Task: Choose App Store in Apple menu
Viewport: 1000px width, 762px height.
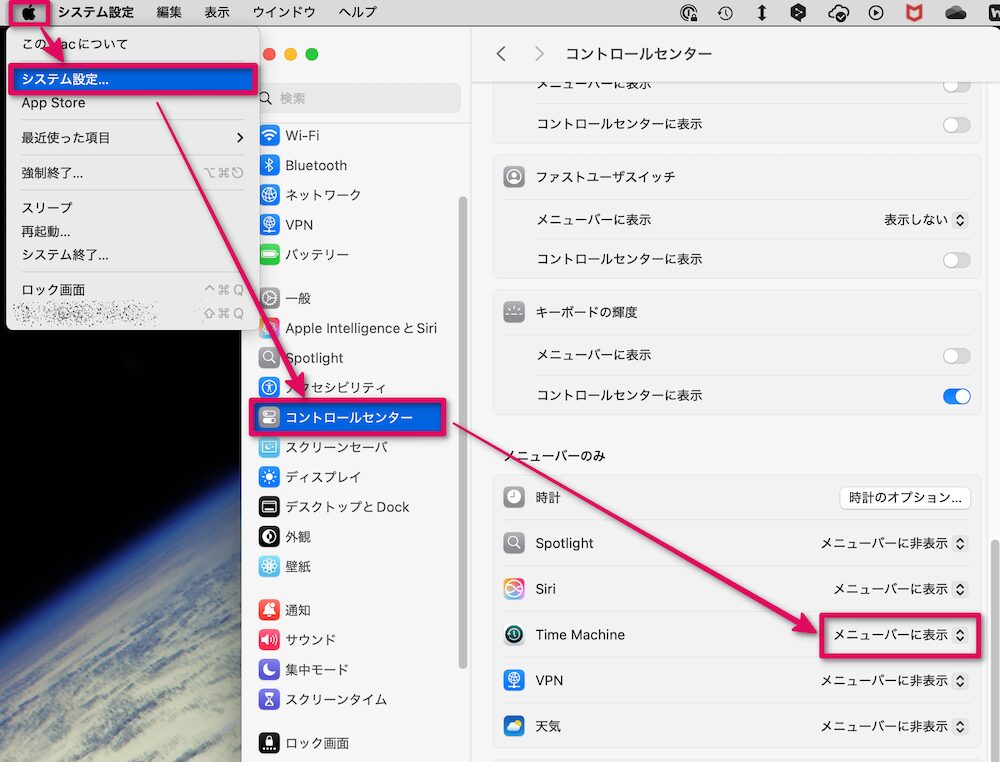Action: click(132, 103)
